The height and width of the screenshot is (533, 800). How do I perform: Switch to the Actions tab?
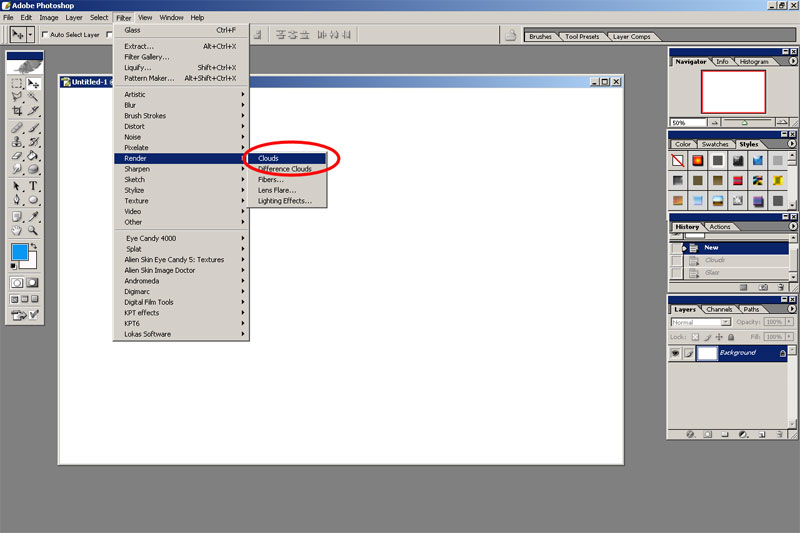tap(719, 226)
